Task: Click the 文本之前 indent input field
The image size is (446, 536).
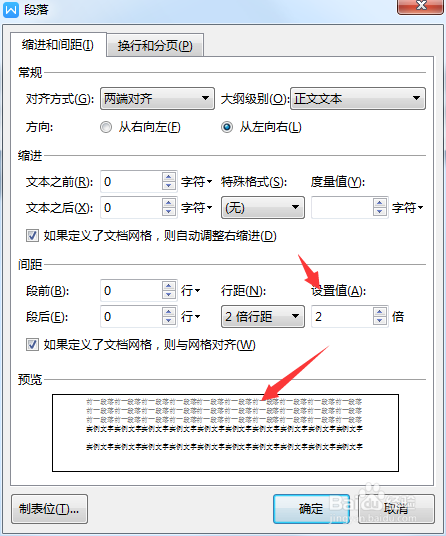Action: click(x=131, y=182)
